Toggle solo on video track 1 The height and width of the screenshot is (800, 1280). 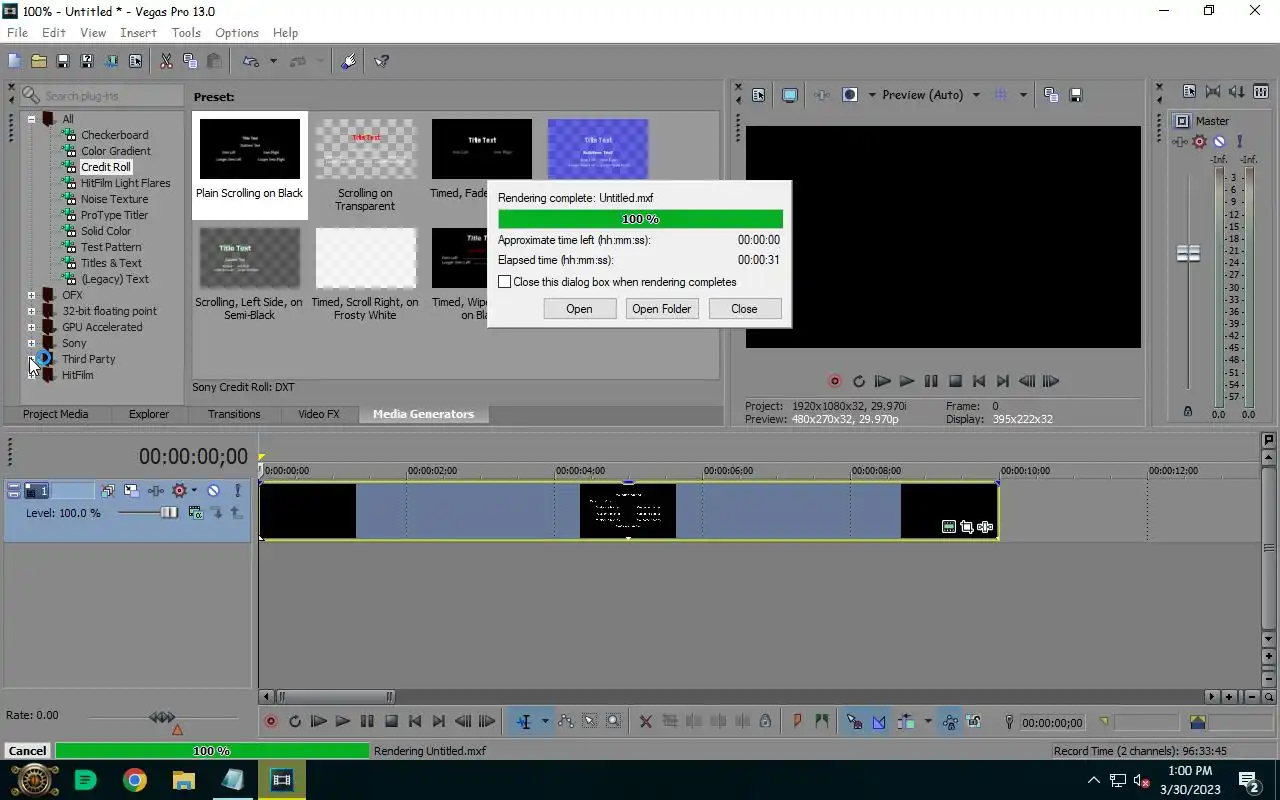237,490
